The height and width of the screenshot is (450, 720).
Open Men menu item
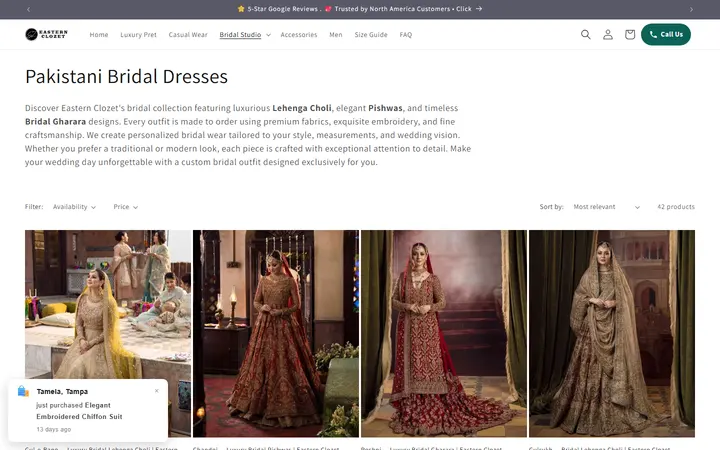click(336, 34)
